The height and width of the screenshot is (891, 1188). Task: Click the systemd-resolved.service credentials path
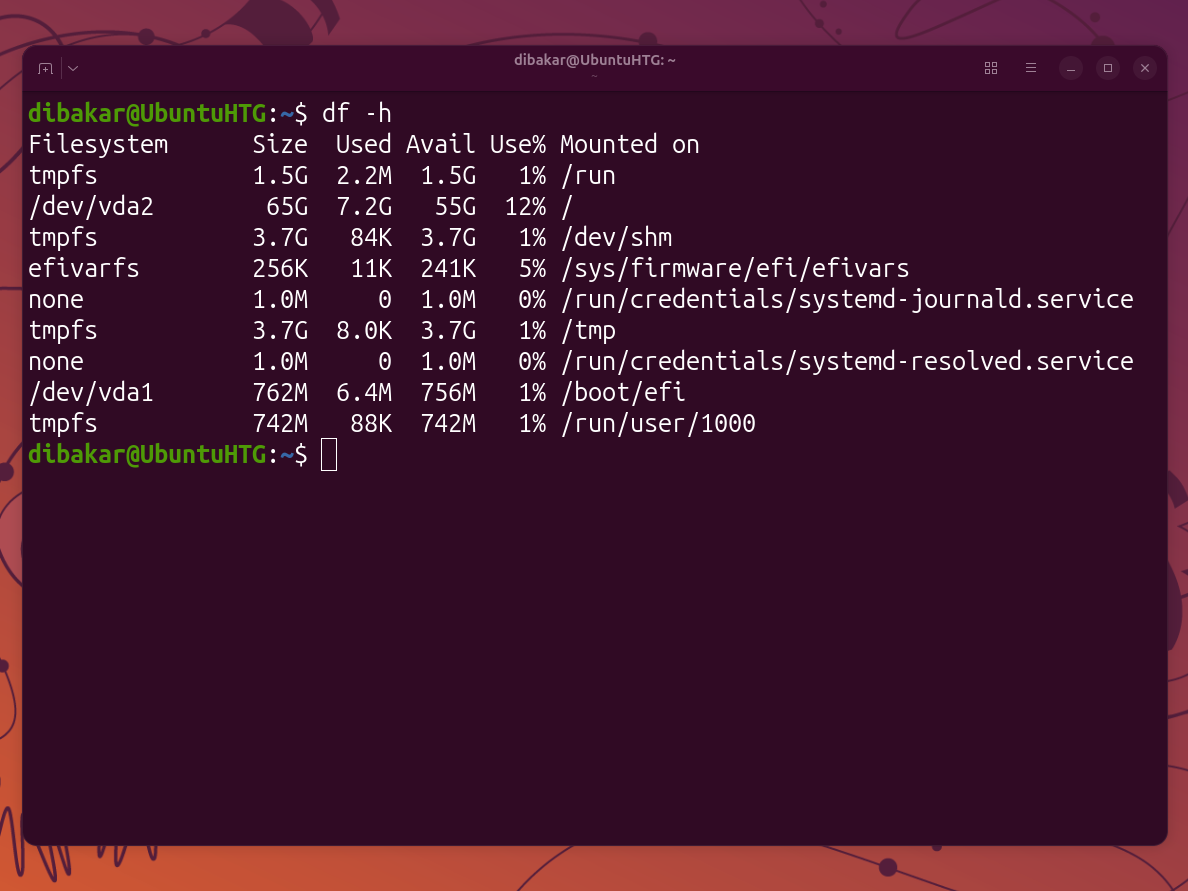(x=846, y=361)
